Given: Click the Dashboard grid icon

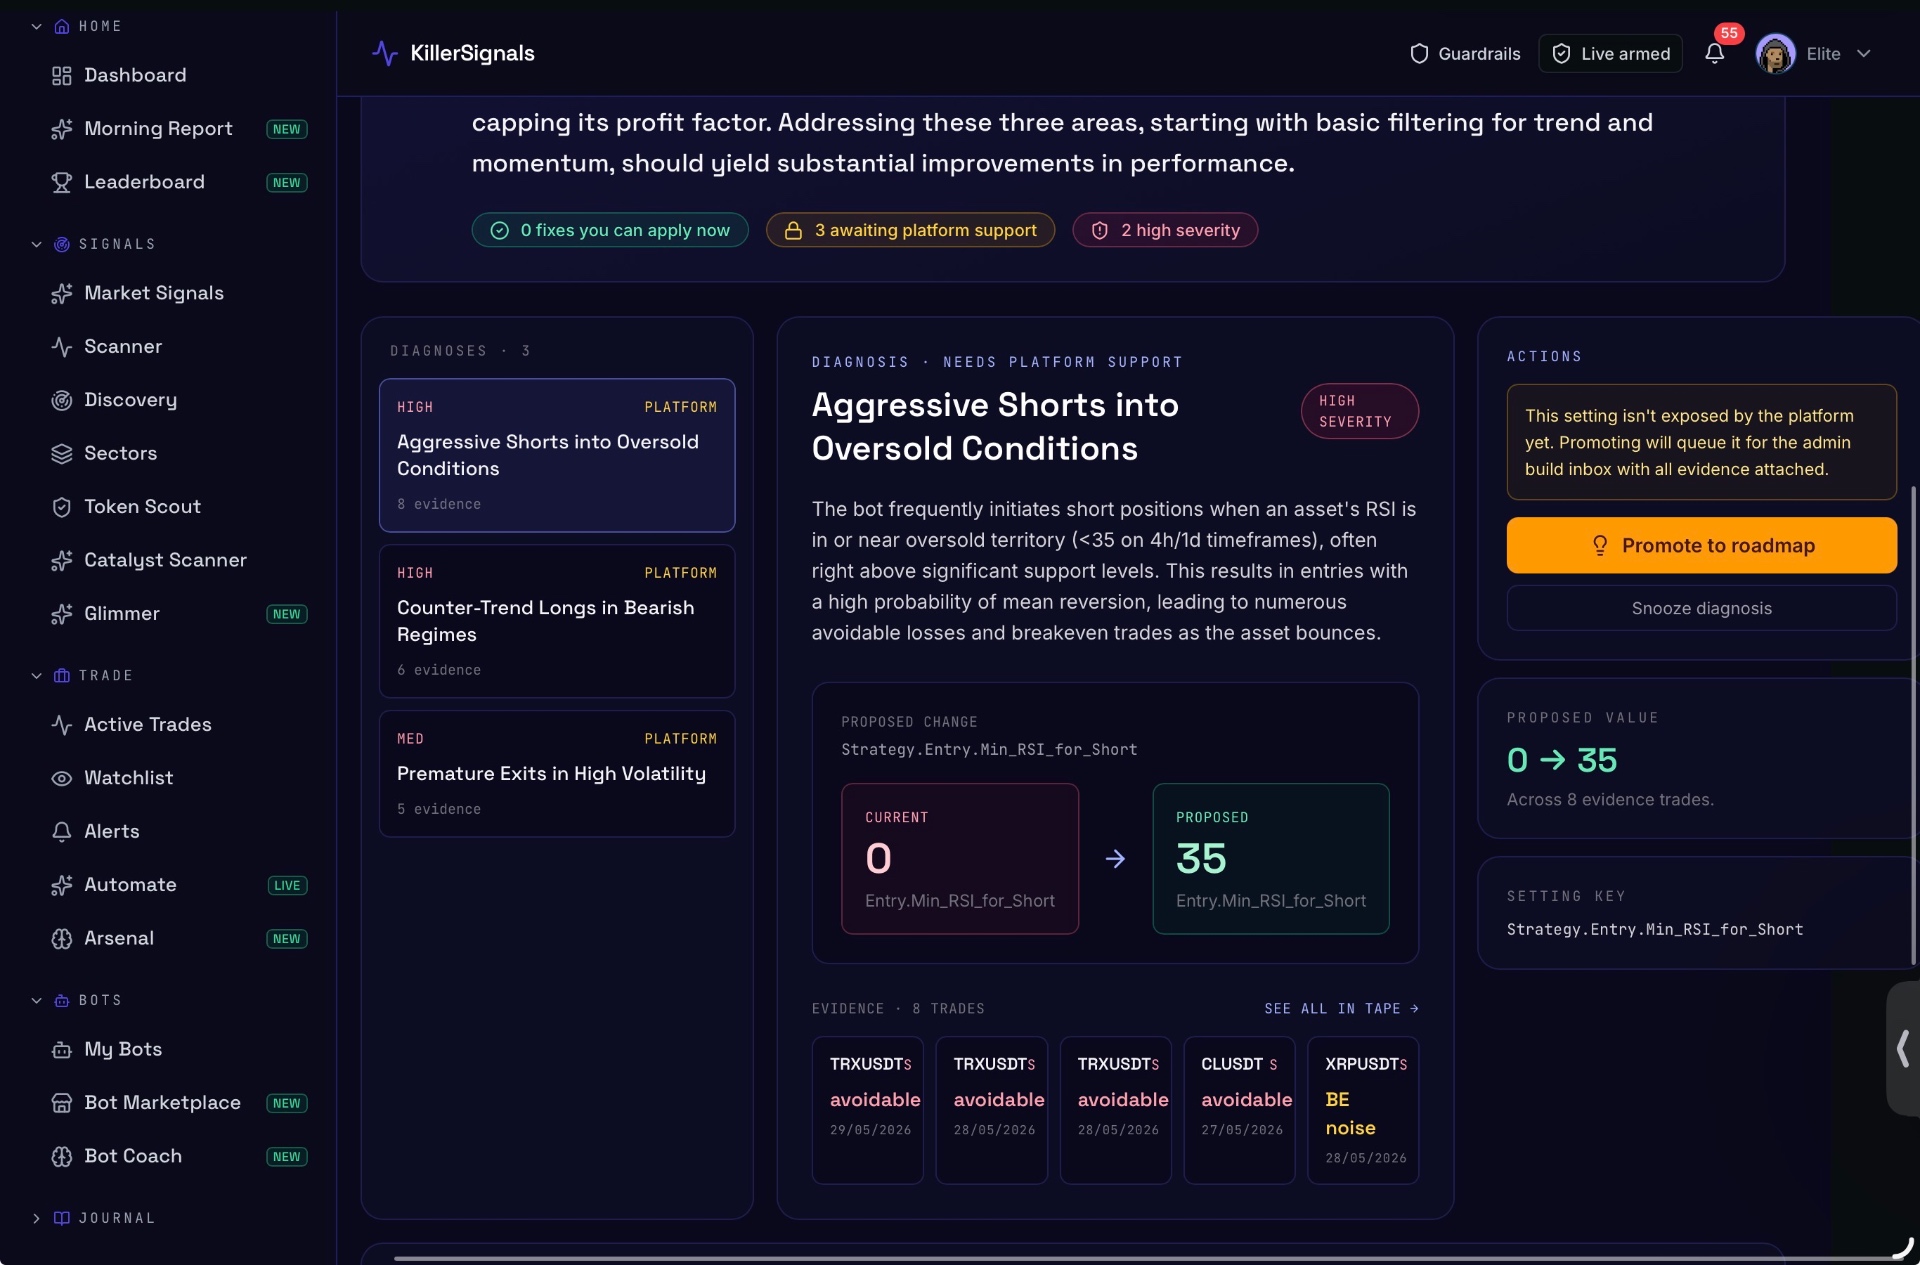Looking at the screenshot, I should [x=62, y=76].
